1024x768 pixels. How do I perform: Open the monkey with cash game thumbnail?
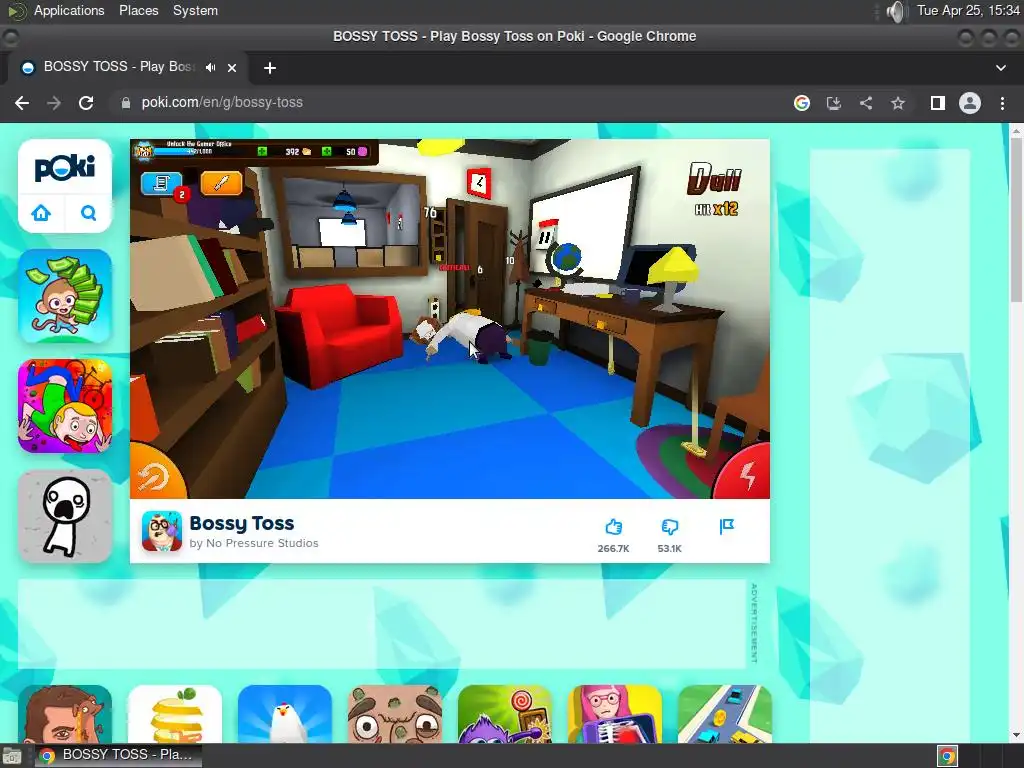(65, 296)
